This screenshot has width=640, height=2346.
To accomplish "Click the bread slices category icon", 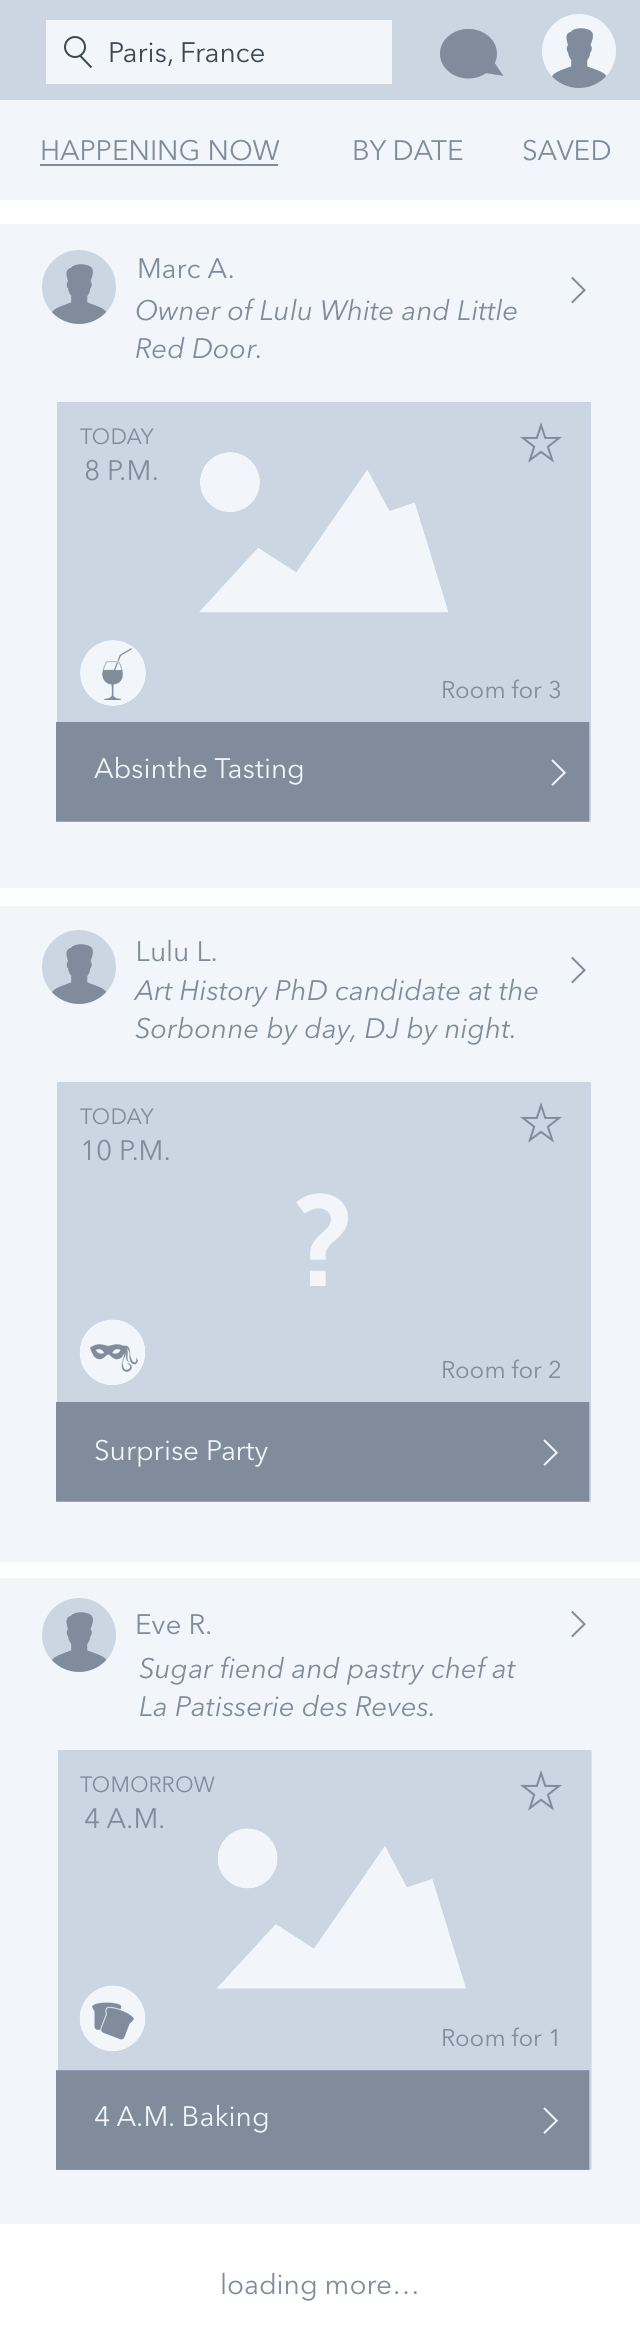I will coord(113,2018).
